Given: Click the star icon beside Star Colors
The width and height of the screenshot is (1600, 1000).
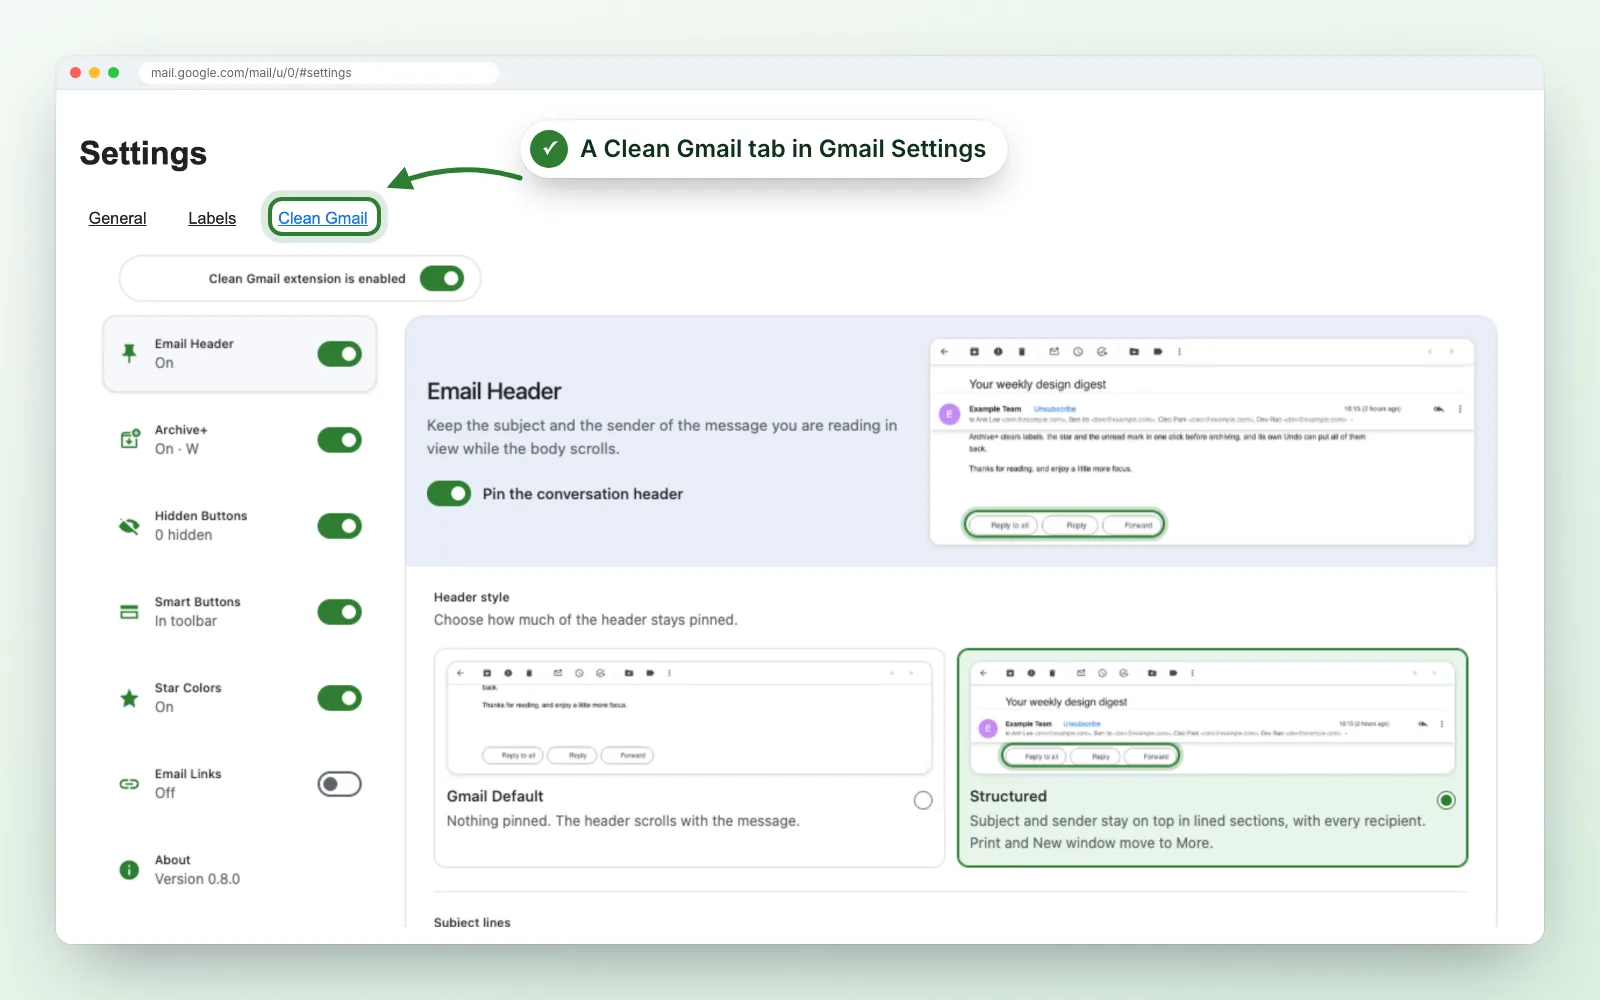Looking at the screenshot, I should pos(129,698).
